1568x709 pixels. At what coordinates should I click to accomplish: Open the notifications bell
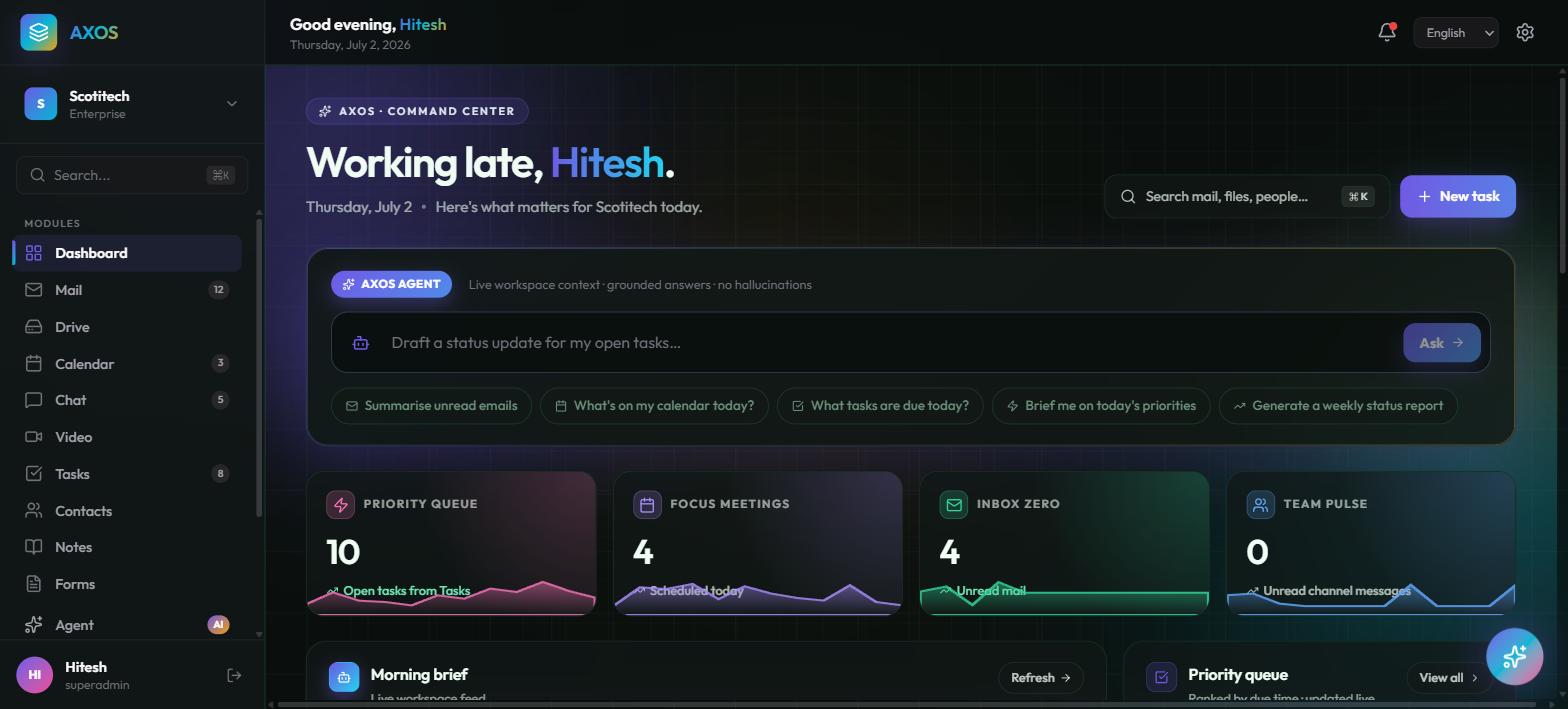(1387, 32)
